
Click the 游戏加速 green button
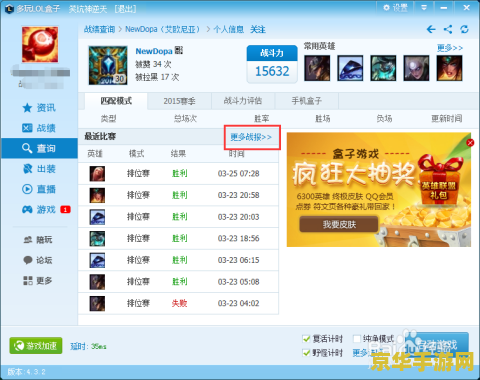pos(36,346)
